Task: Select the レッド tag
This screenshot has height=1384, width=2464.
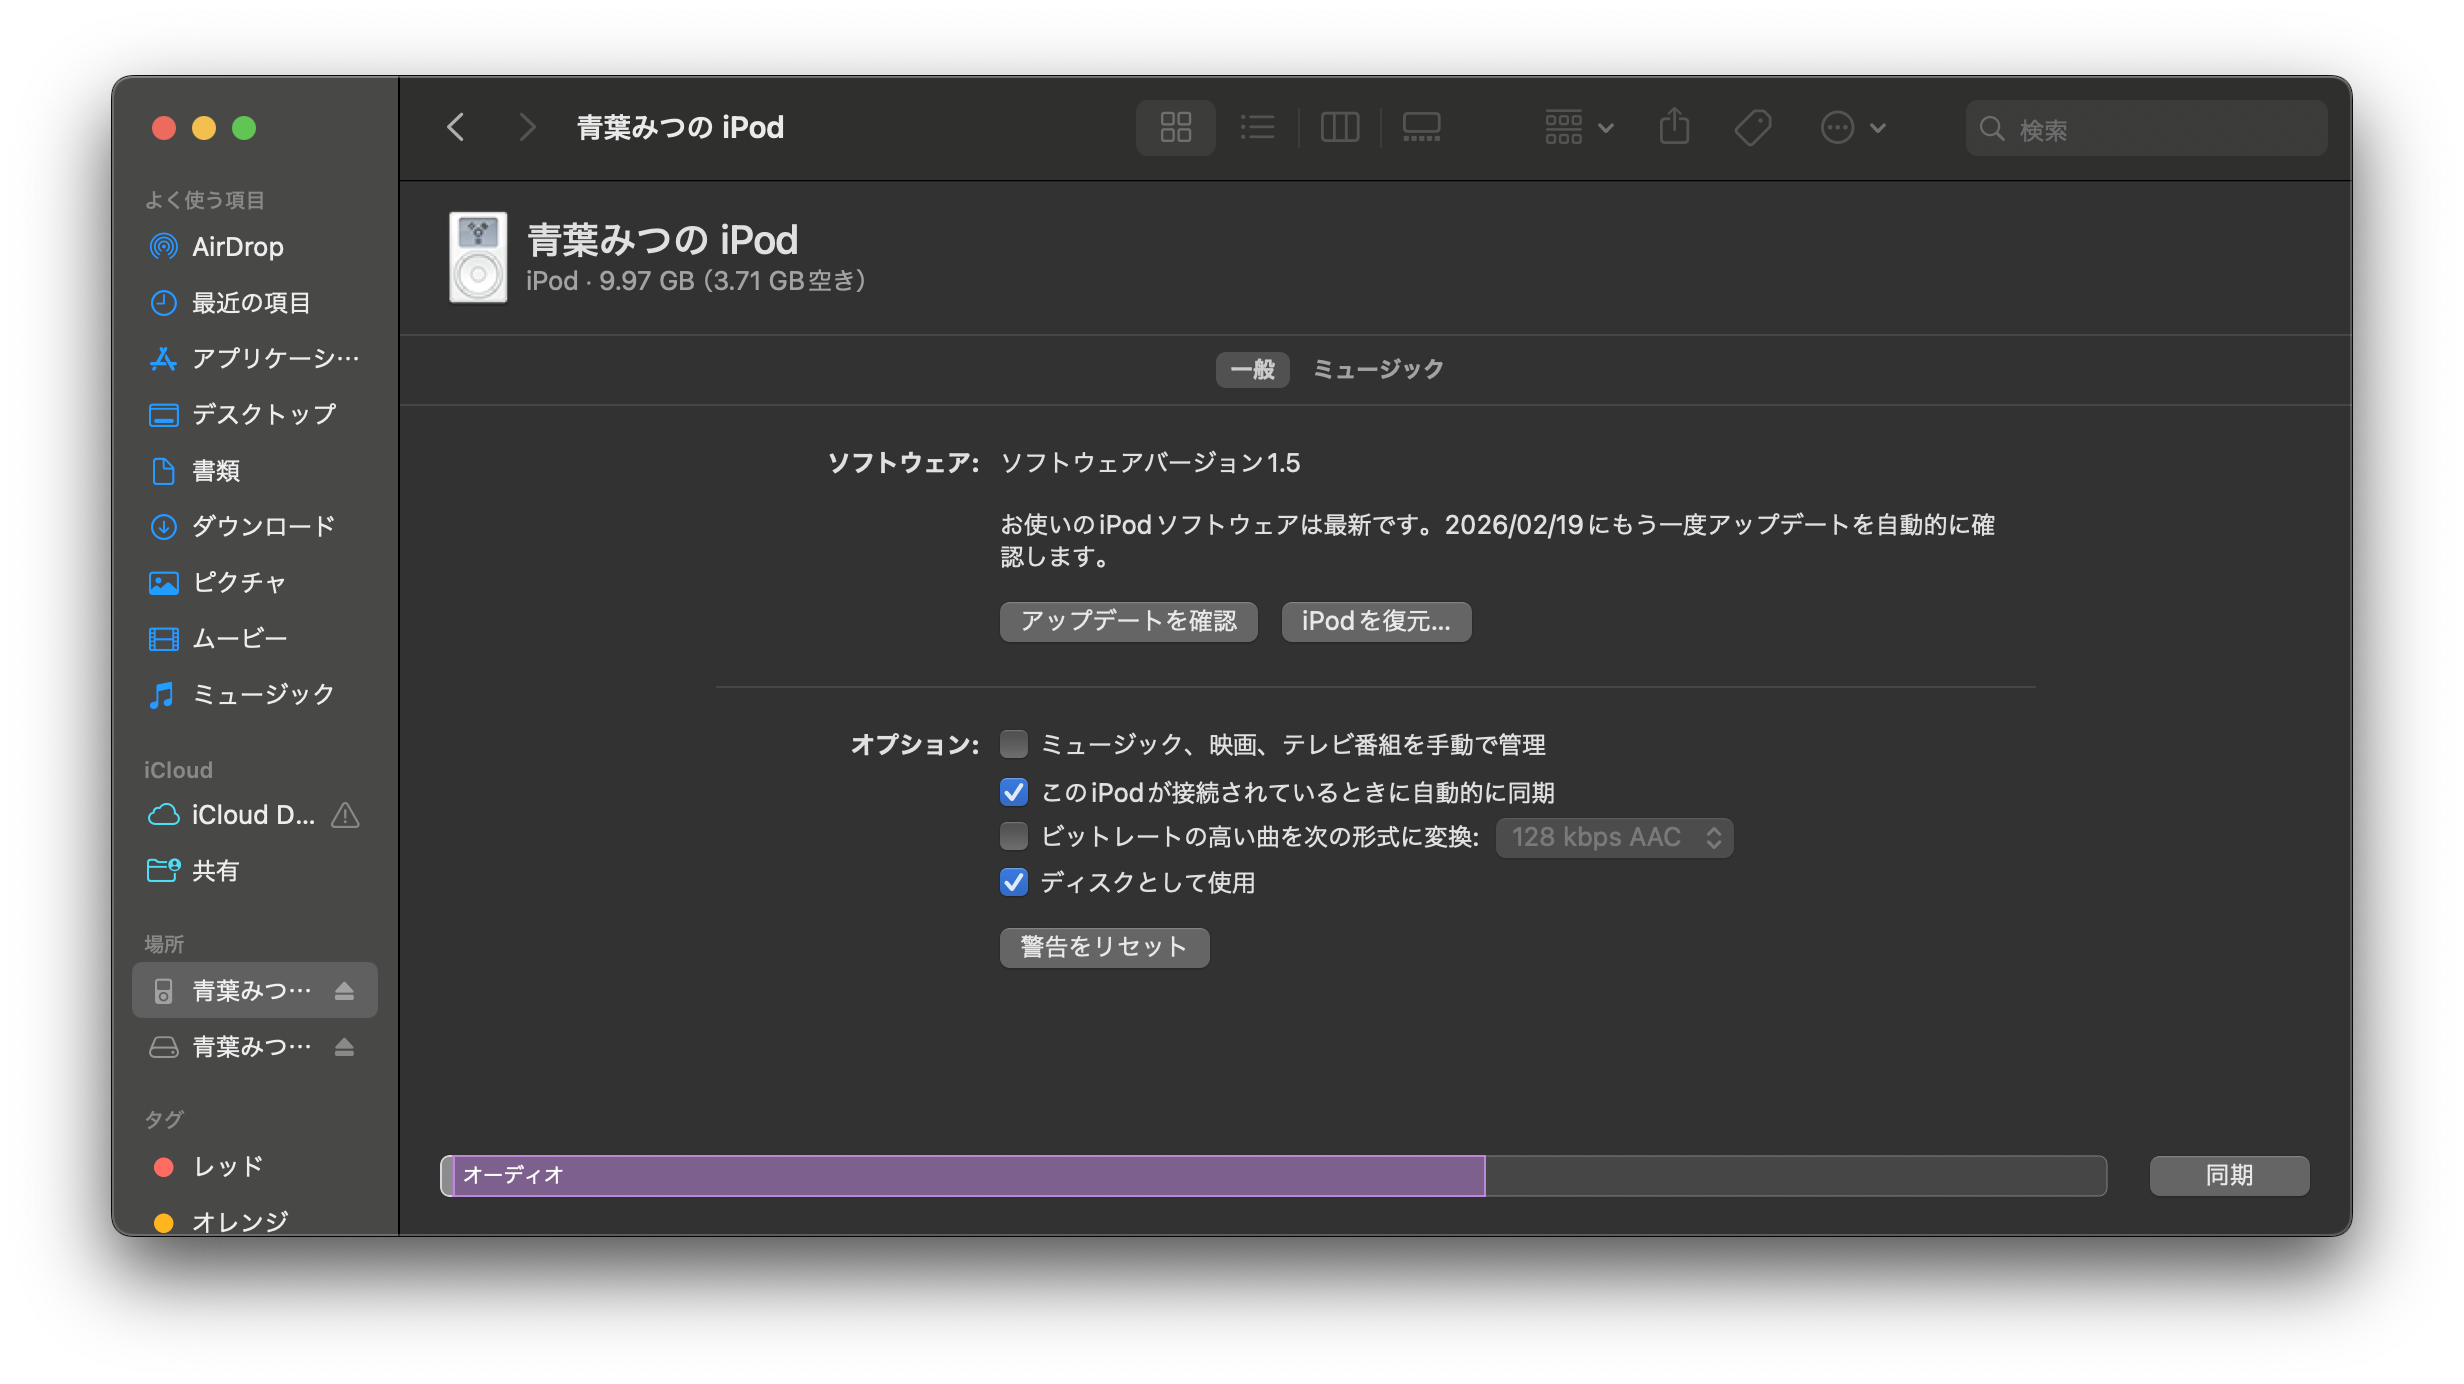Action: pyautogui.click(x=254, y=1167)
